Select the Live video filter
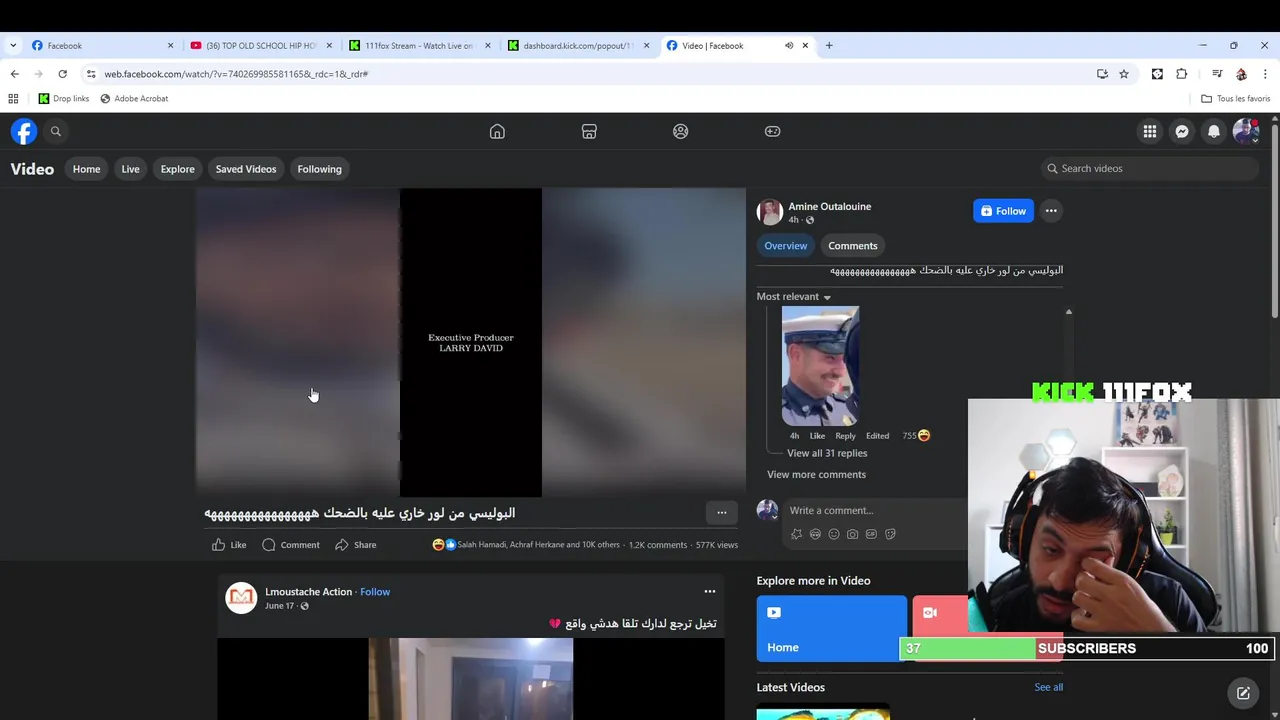 pos(130,169)
